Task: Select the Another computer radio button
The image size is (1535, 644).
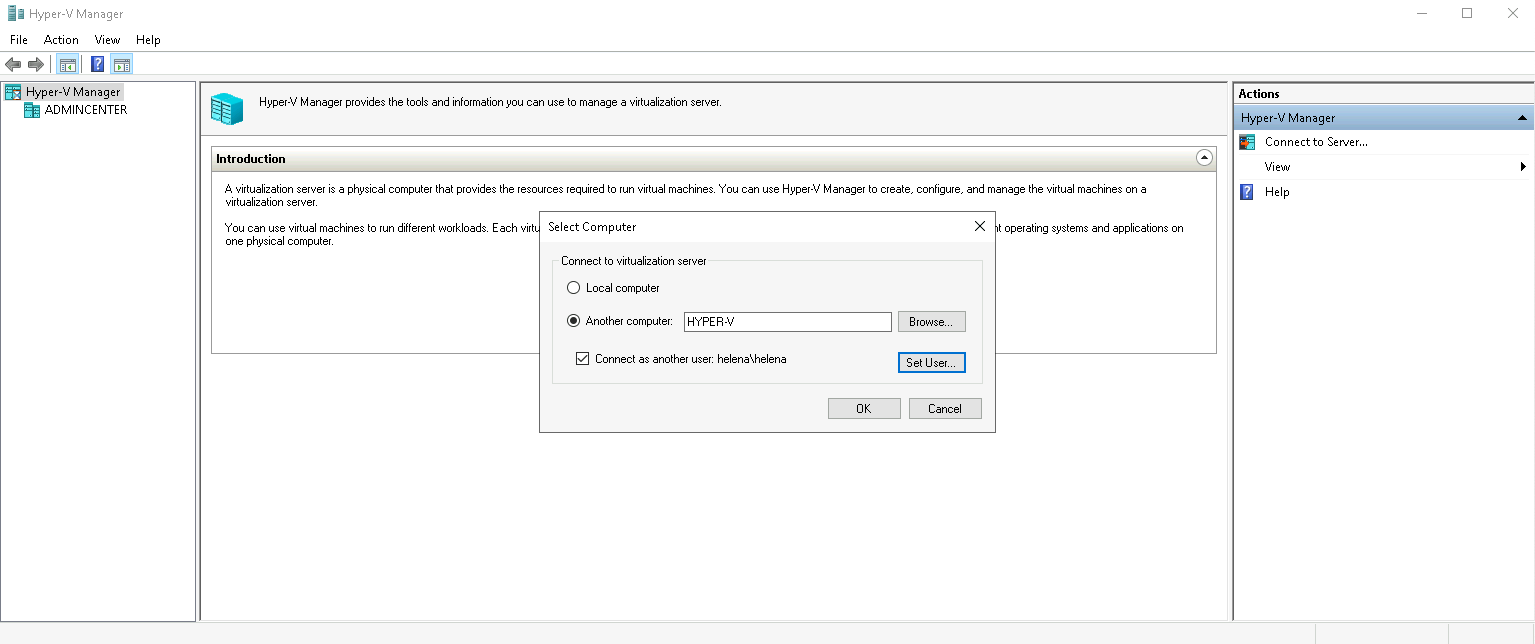Action: [573, 321]
